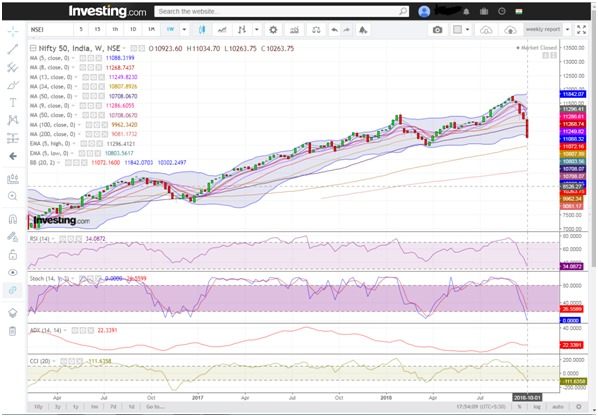Select the 1M timeframe

coord(151,29)
